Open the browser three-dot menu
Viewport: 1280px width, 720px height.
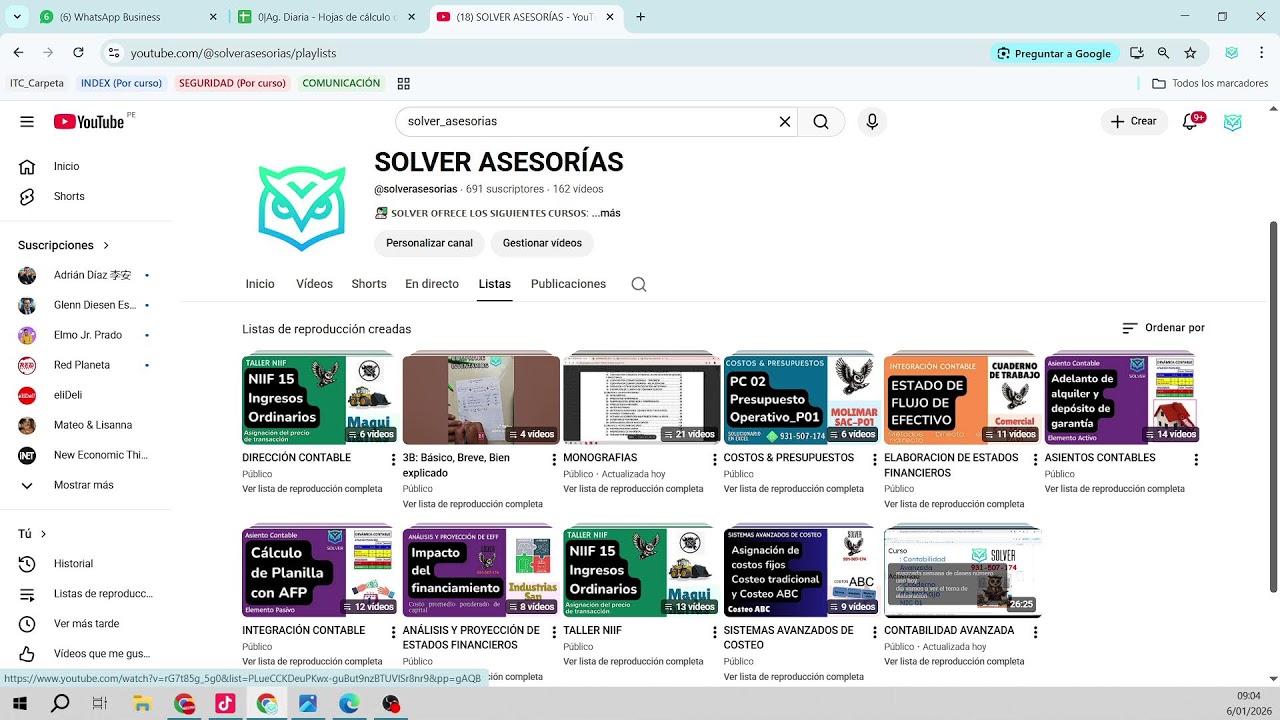point(1261,53)
